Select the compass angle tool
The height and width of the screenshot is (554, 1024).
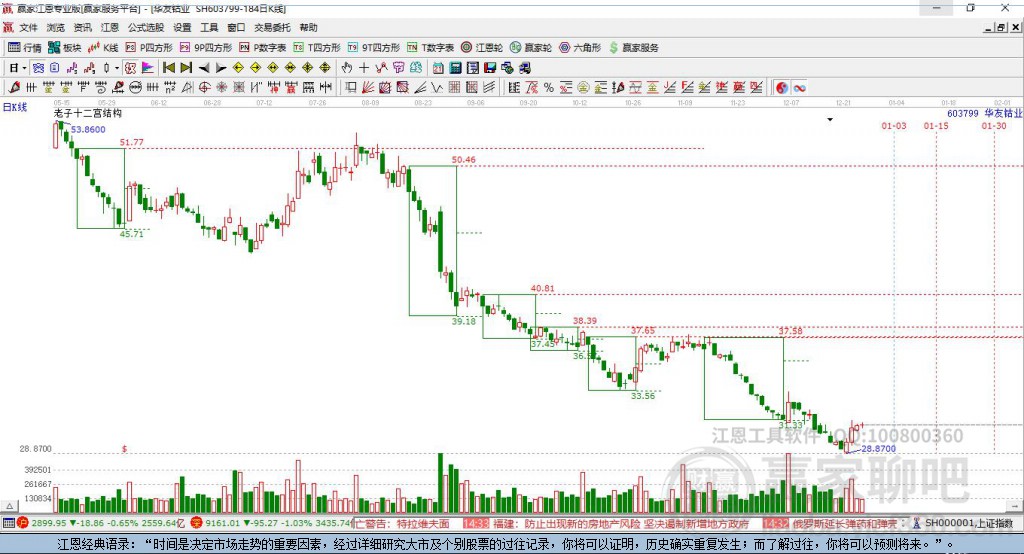[x=187, y=88]
